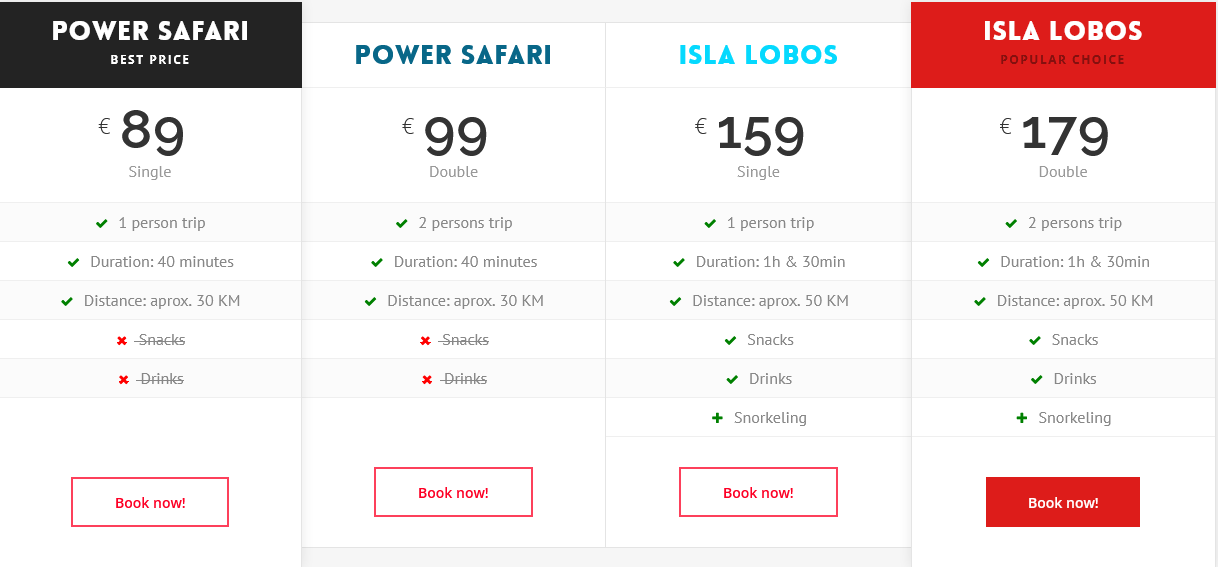Click red X icon beside Snacks in €89 plan
The height and width of the screenshot is (567, 1218).
[122, 341]
